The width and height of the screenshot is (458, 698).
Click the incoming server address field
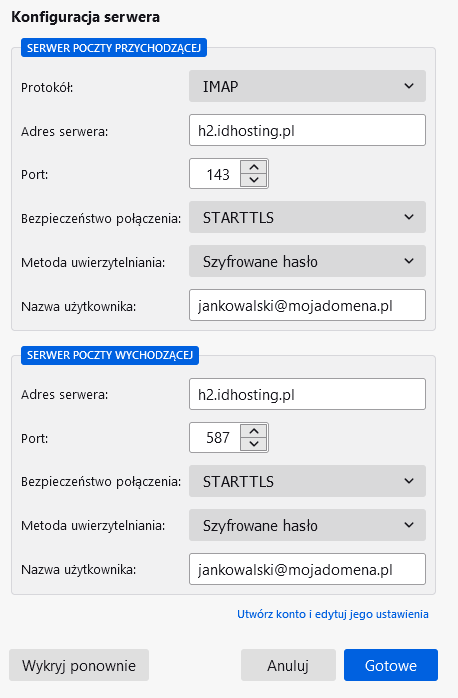(x=307, y=130)
